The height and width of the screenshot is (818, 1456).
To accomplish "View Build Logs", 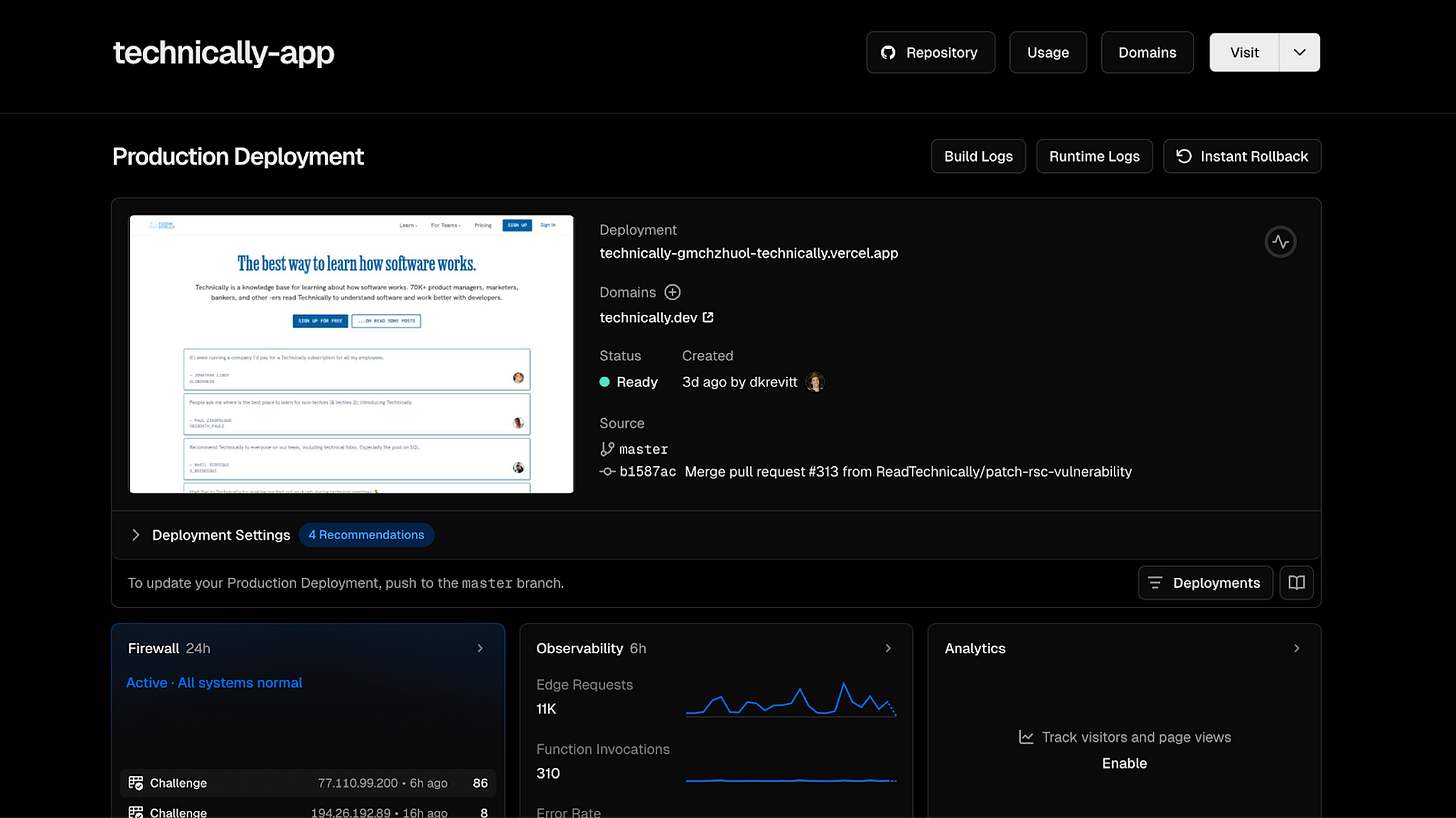I will tap(978, 156).
